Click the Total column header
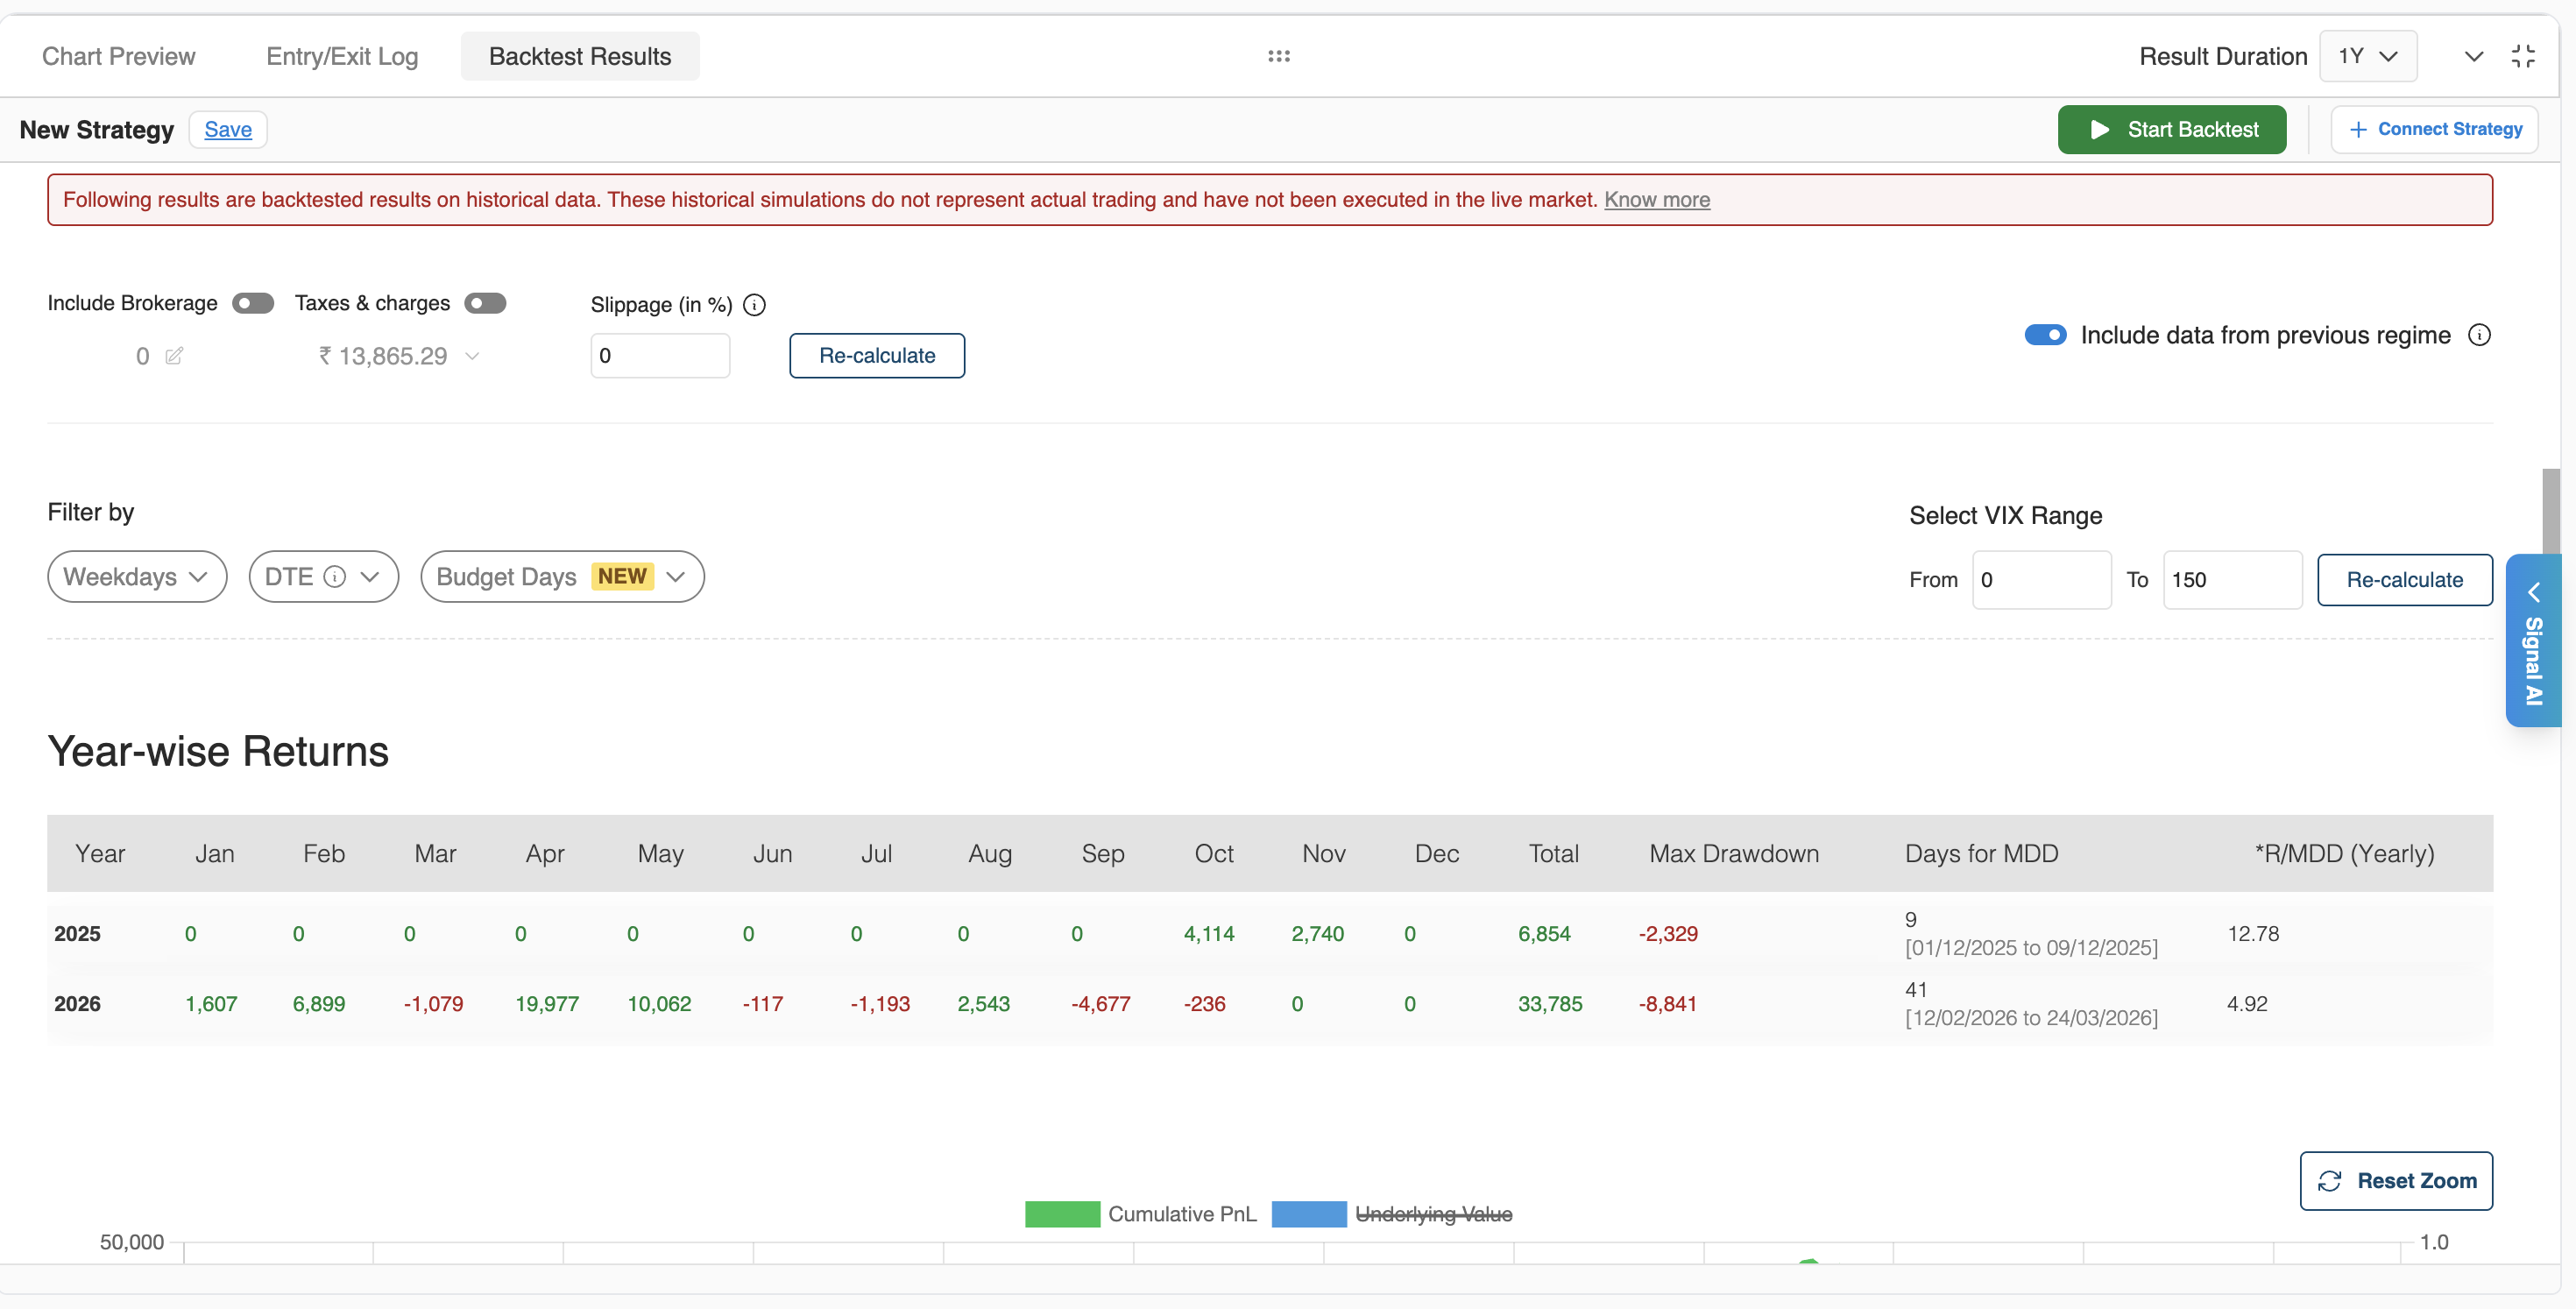This screenshot has width=2576, height=1309. [x=1553, y=853]
